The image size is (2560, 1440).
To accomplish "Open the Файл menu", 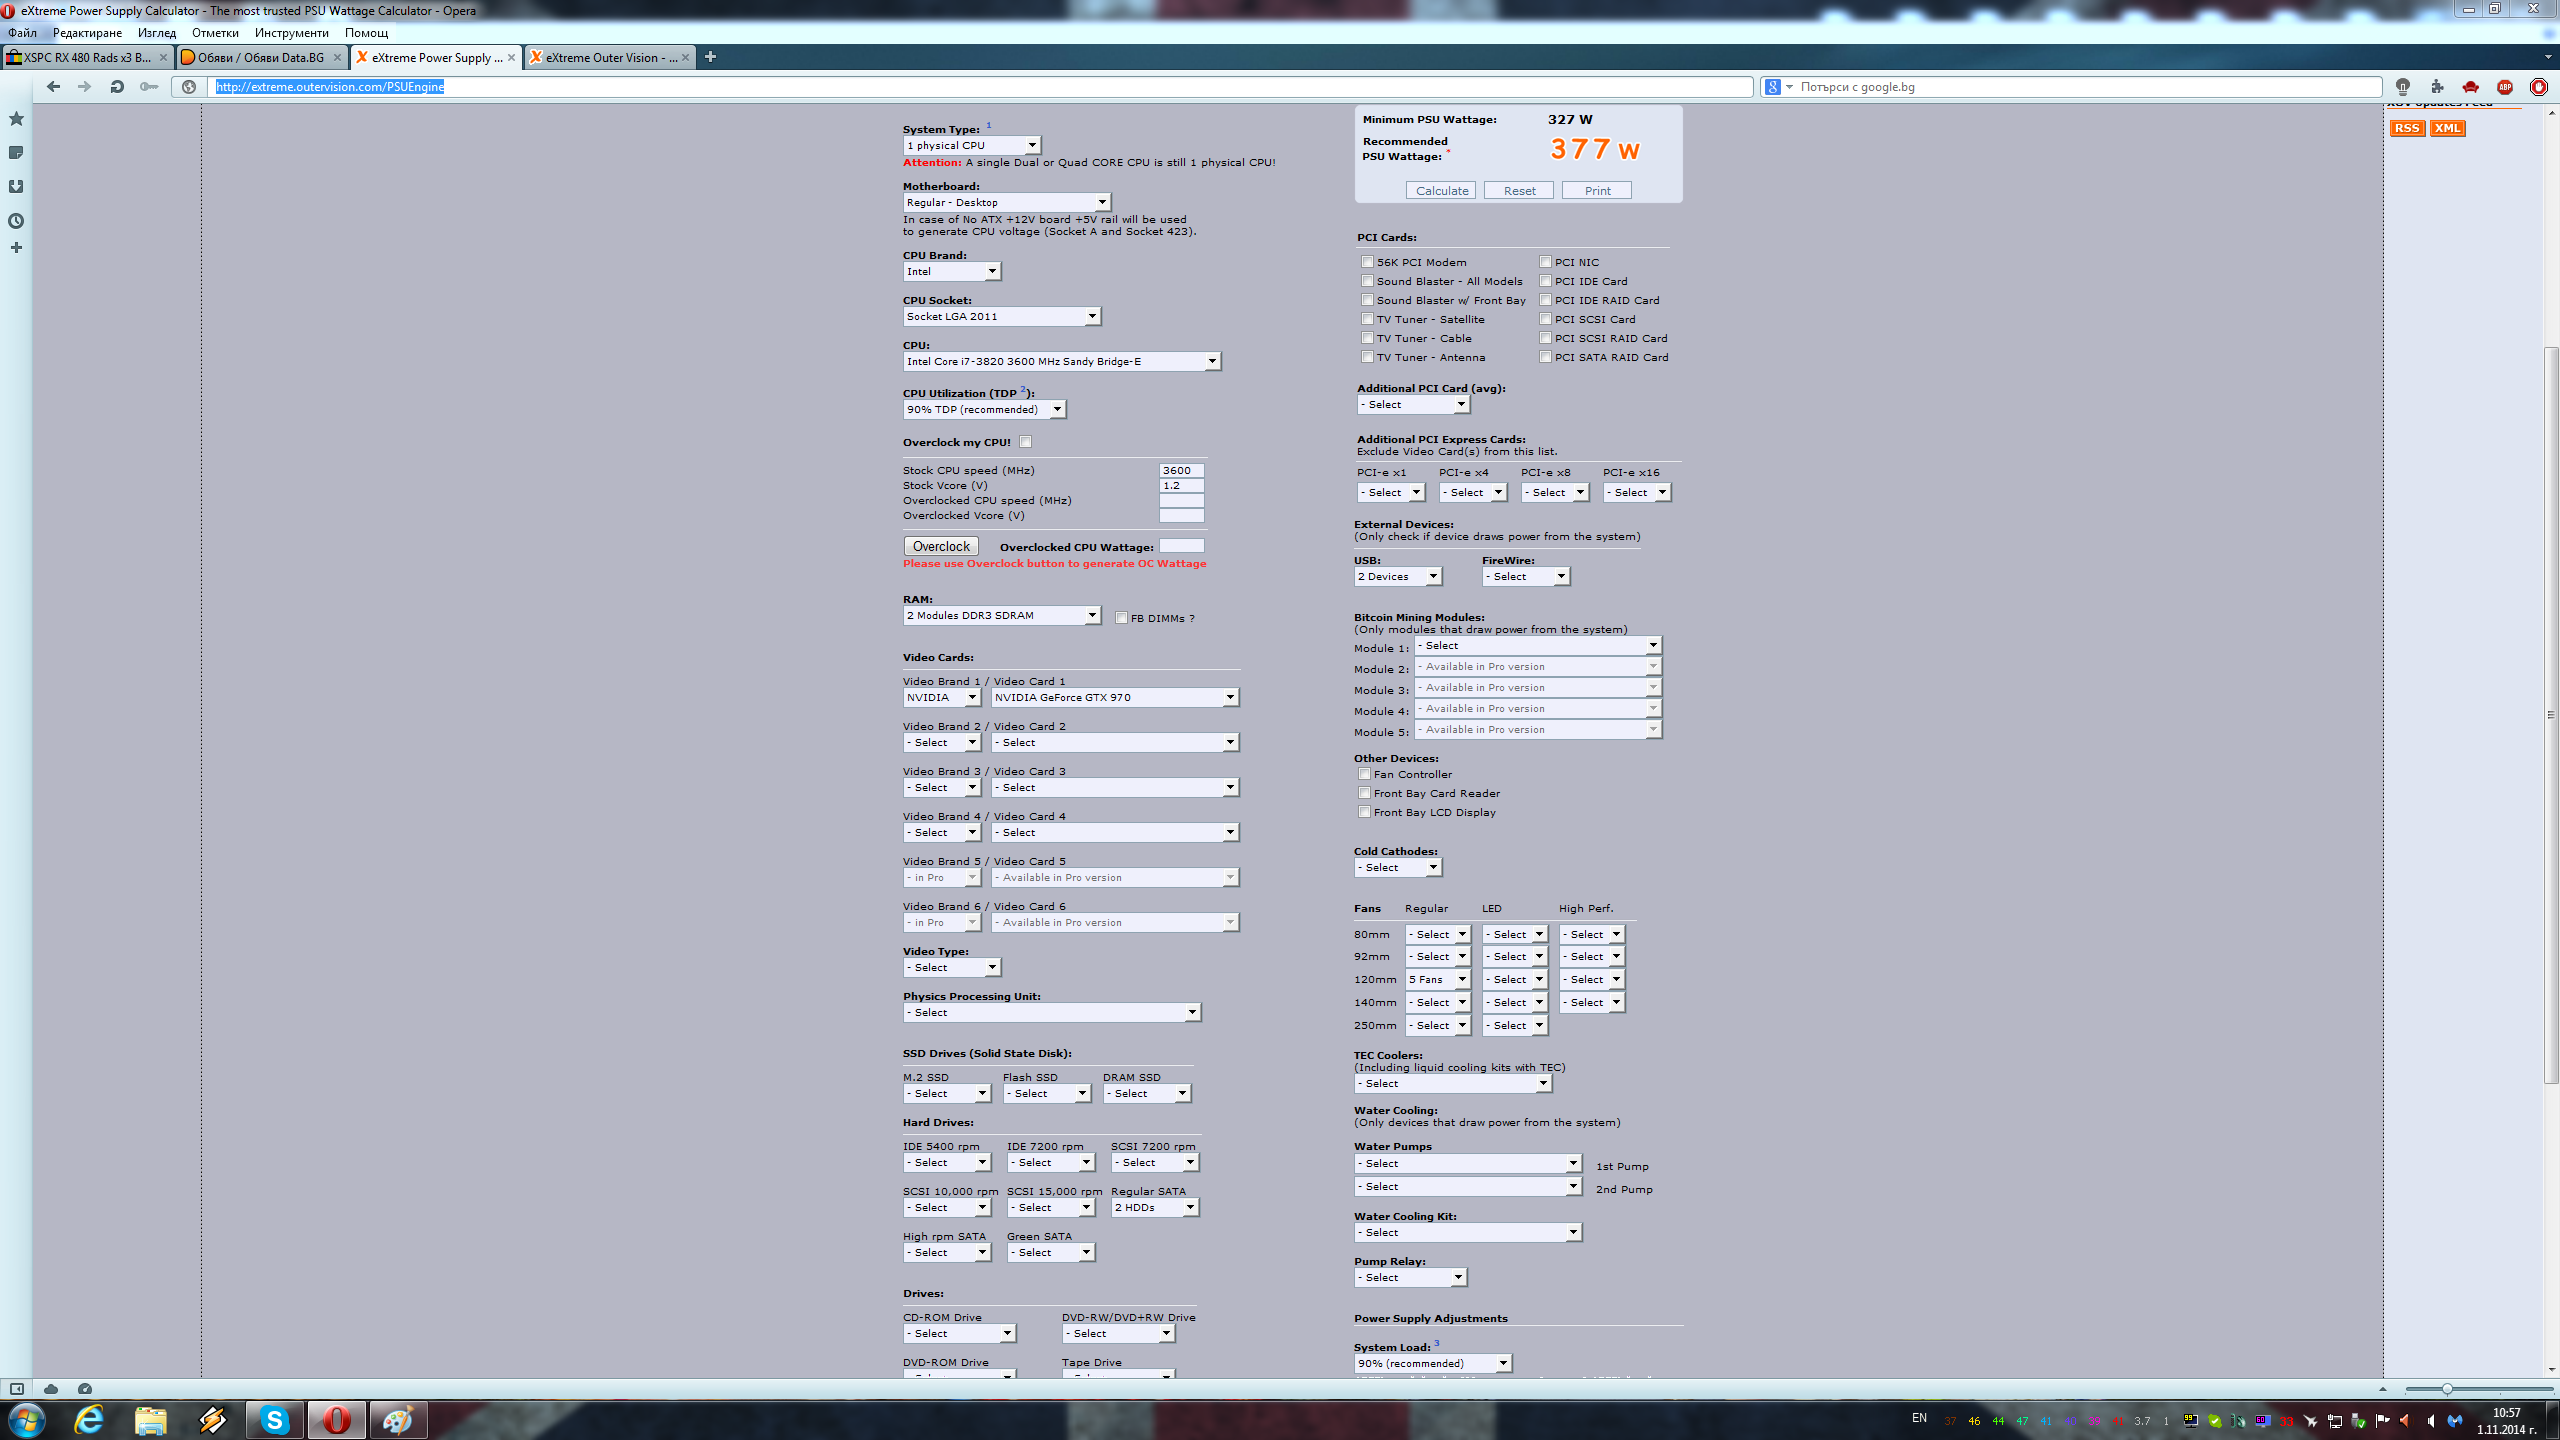I will click(x=22, y=33).
